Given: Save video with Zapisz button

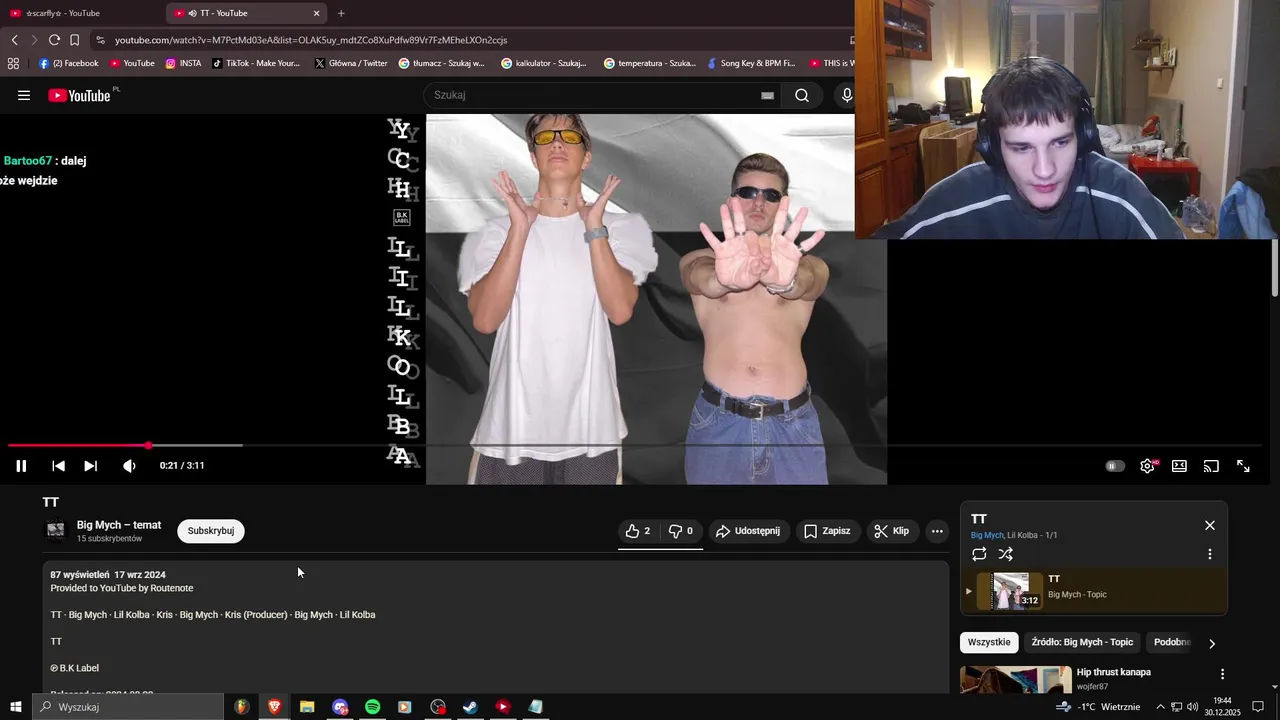Looking at the screenshot, I should point(827,531).
